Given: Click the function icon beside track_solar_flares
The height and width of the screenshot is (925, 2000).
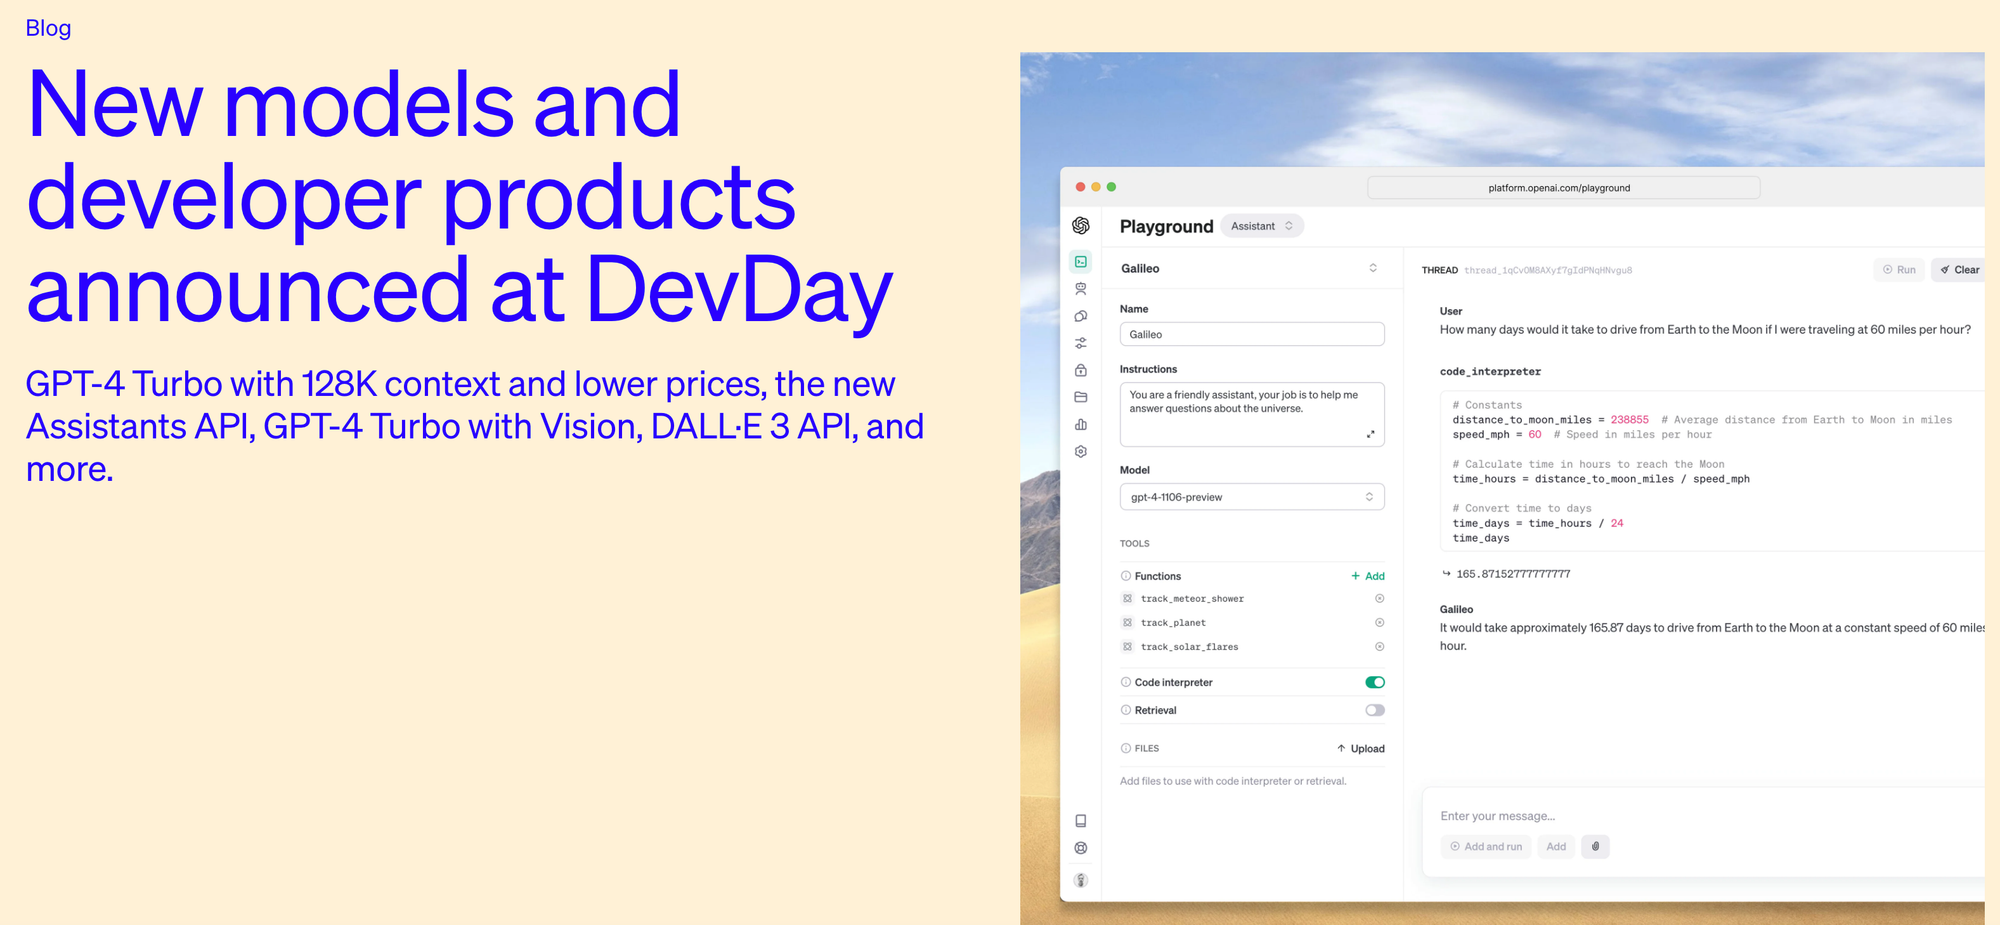Looking at the screenshot, I should [1127, 647].
